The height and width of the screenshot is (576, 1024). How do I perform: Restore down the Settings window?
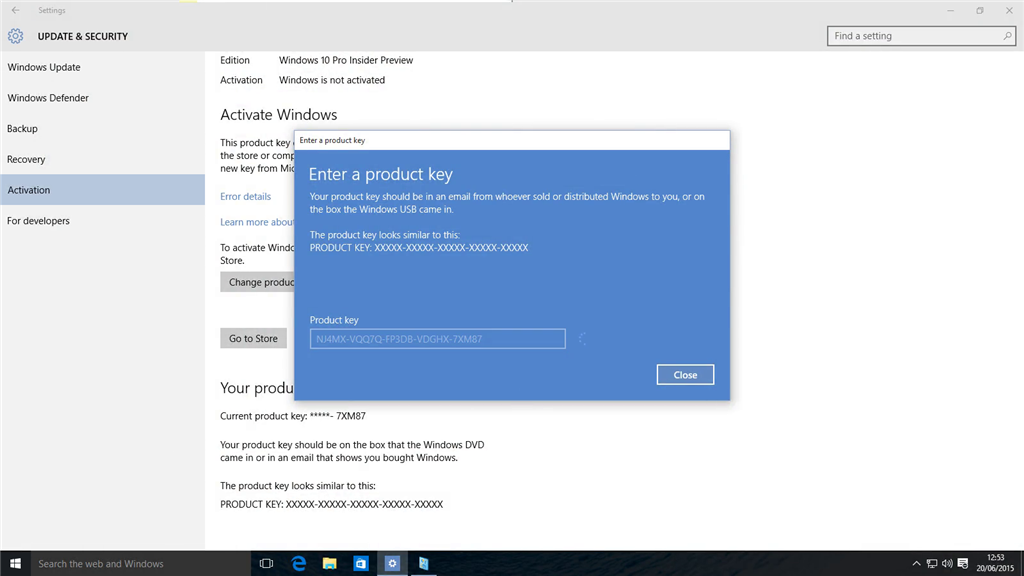coord(980,10)
